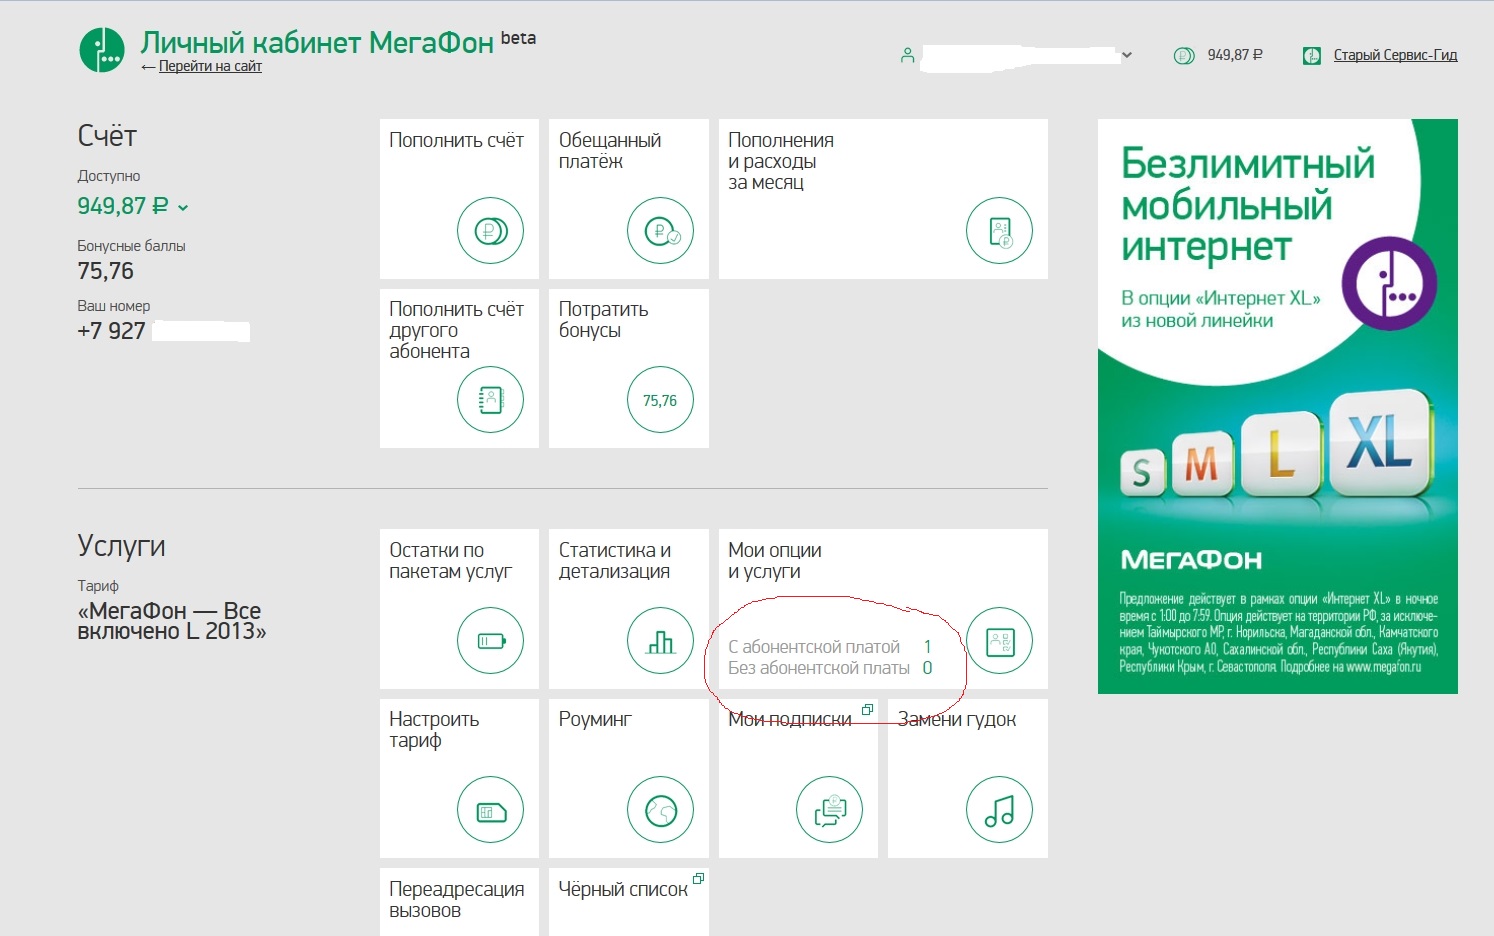Click the user profile icon in header
This screenshot has width=1494, height=936.
(907, 56)
